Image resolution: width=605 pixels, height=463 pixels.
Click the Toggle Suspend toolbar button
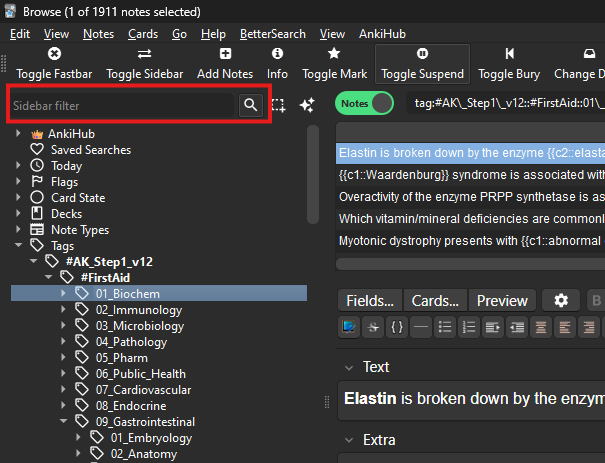coord(423,64)
